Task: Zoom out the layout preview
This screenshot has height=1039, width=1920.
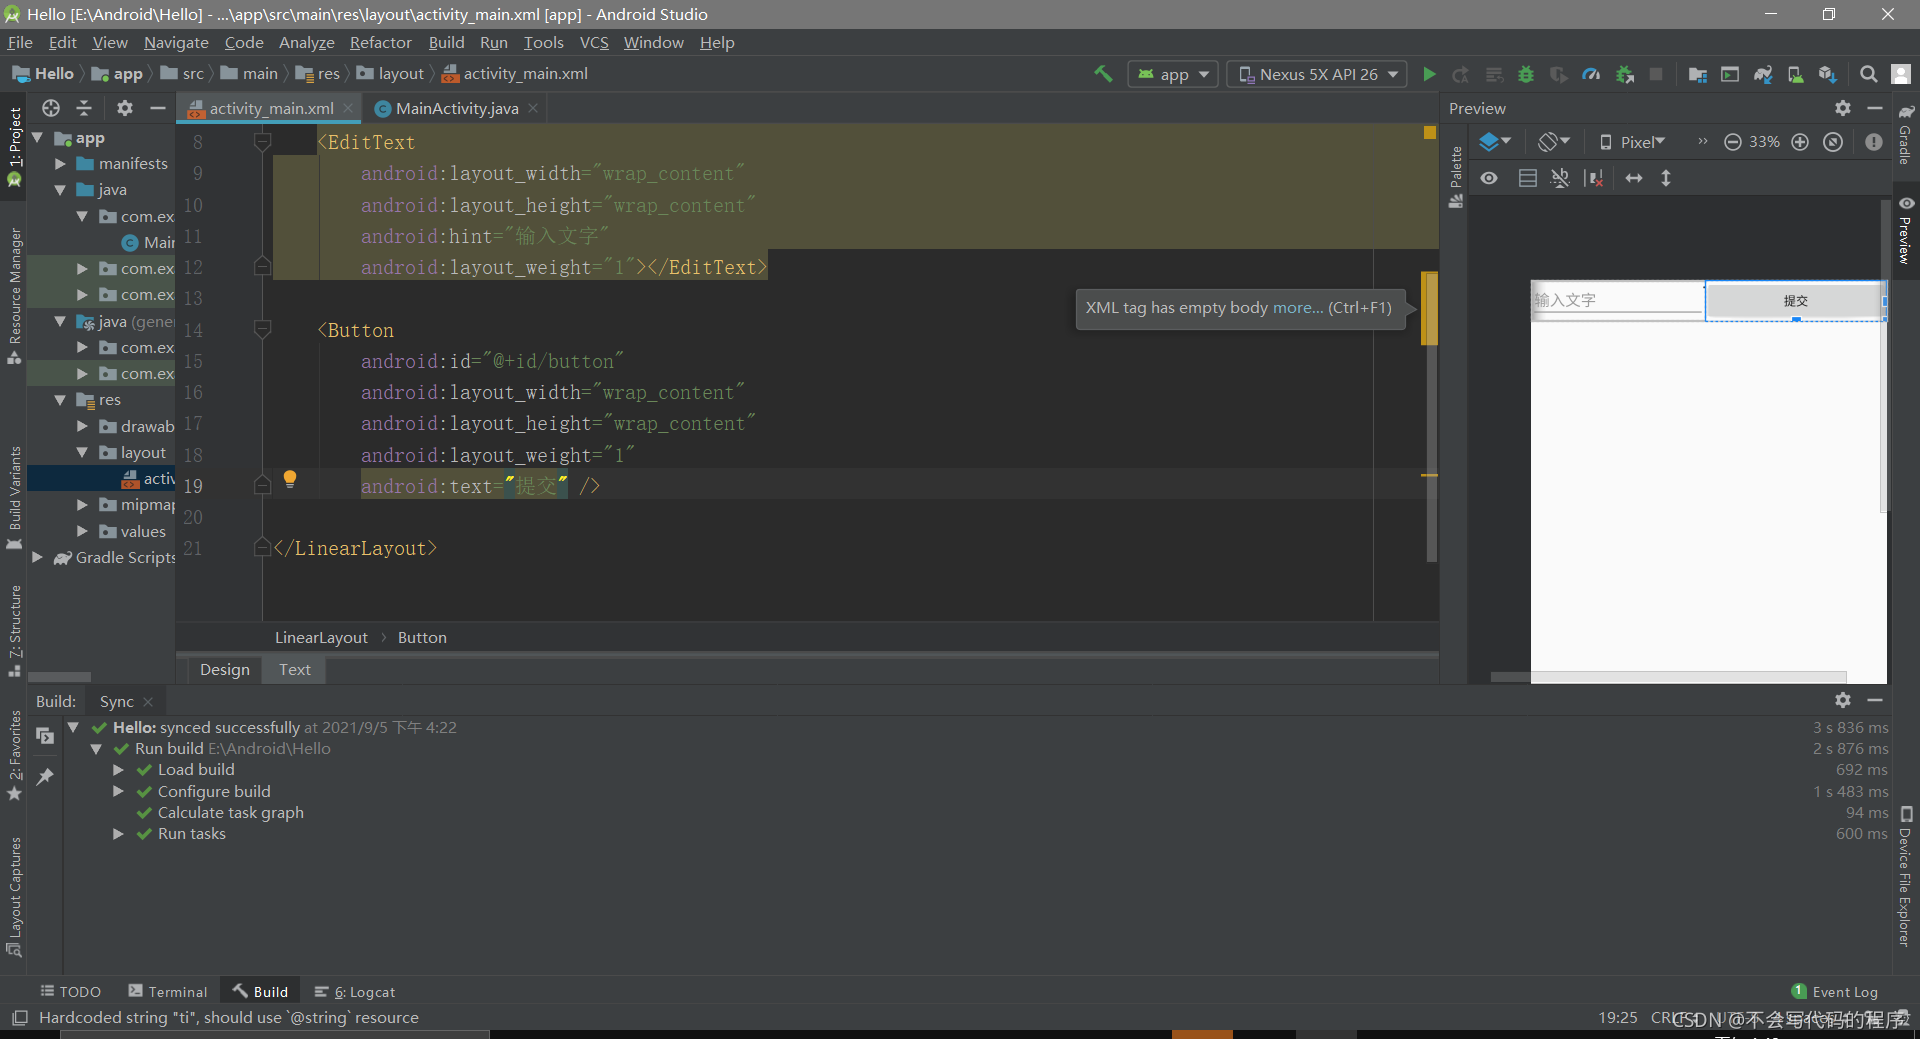Action: pos(1733,142)
